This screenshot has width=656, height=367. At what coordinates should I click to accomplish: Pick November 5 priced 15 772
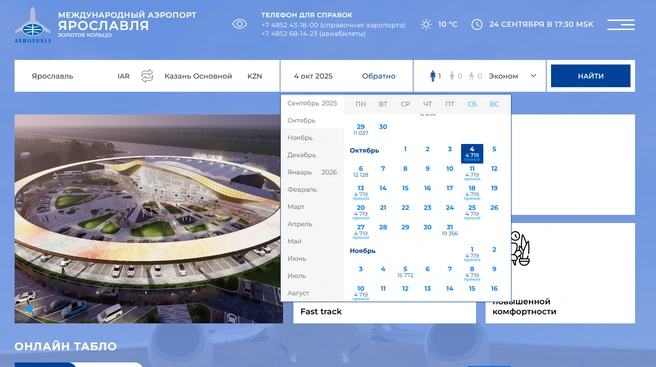(x=405, y=272)
